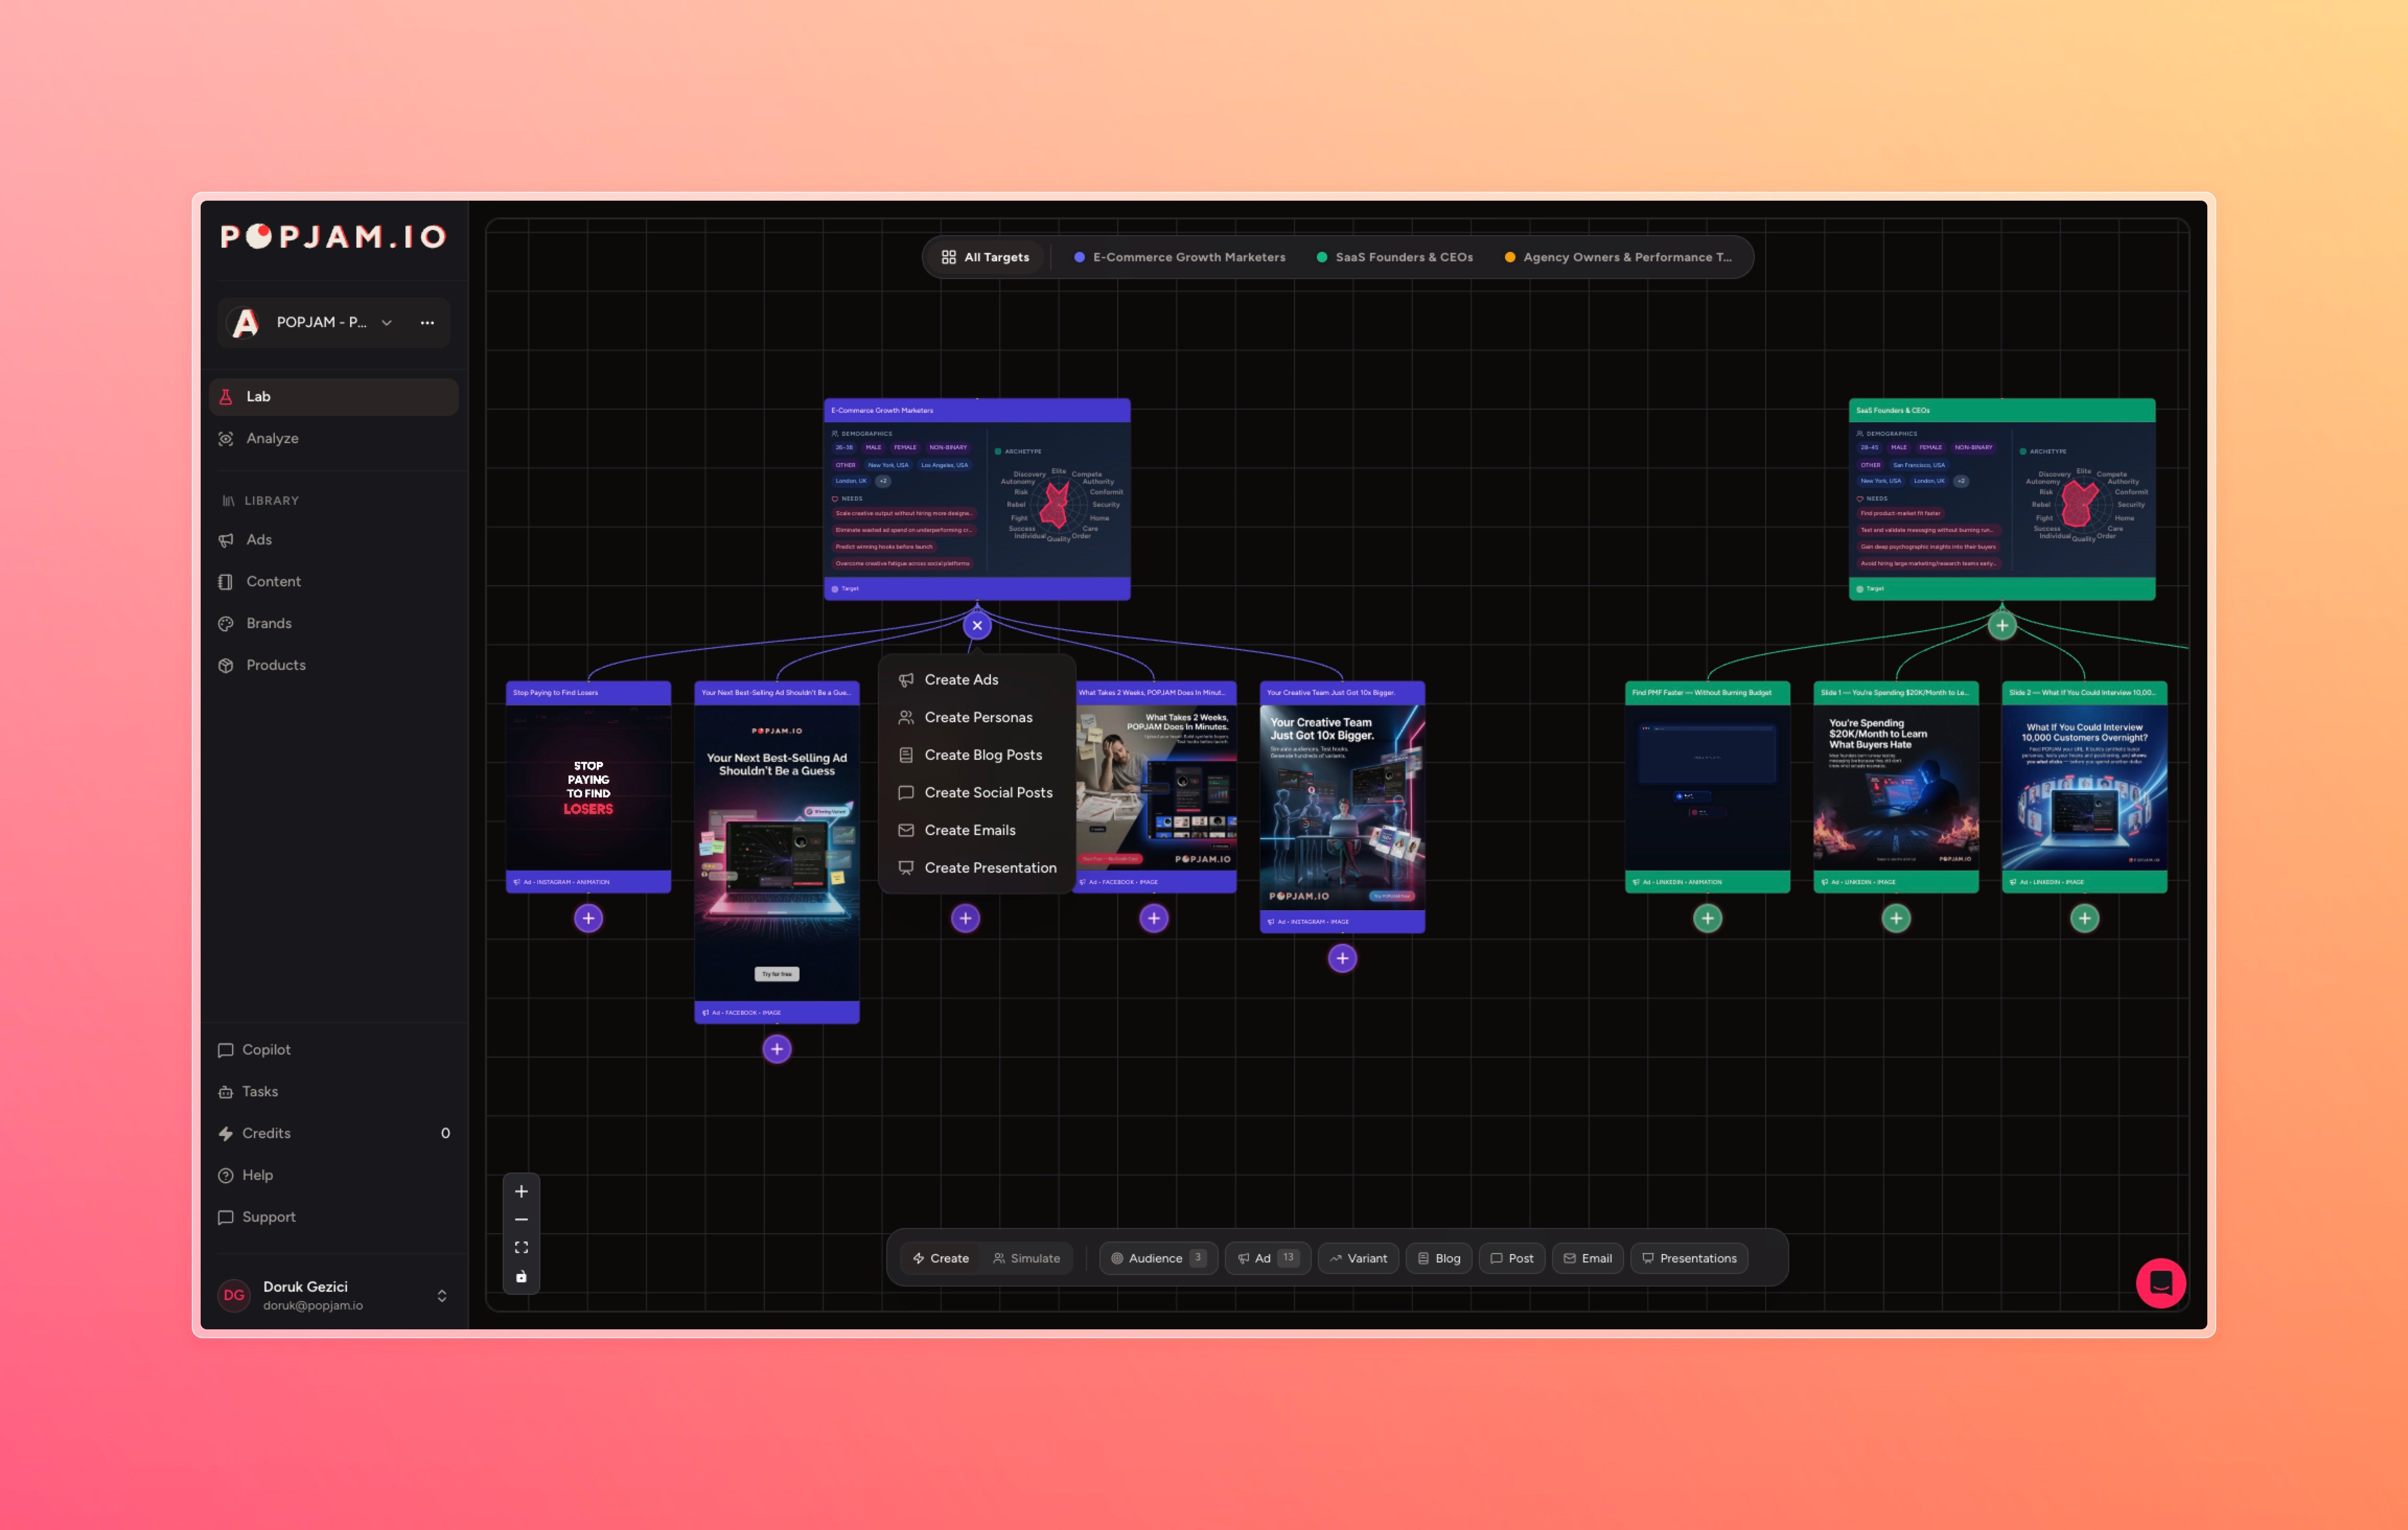This screenshot has width=2408, height=1530.
Task: Click green plus under SaaS Founders target
Action: (x=2001, y=625)
